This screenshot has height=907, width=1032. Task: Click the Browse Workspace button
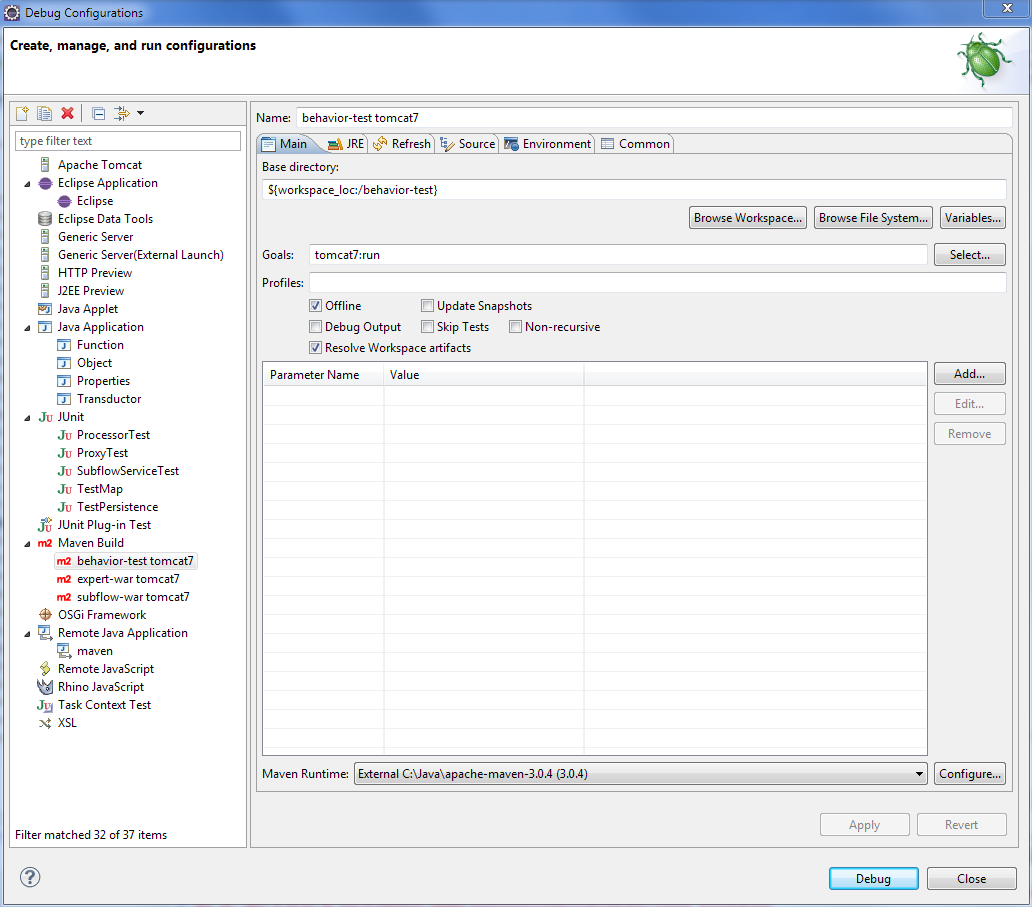coord(748,218)
